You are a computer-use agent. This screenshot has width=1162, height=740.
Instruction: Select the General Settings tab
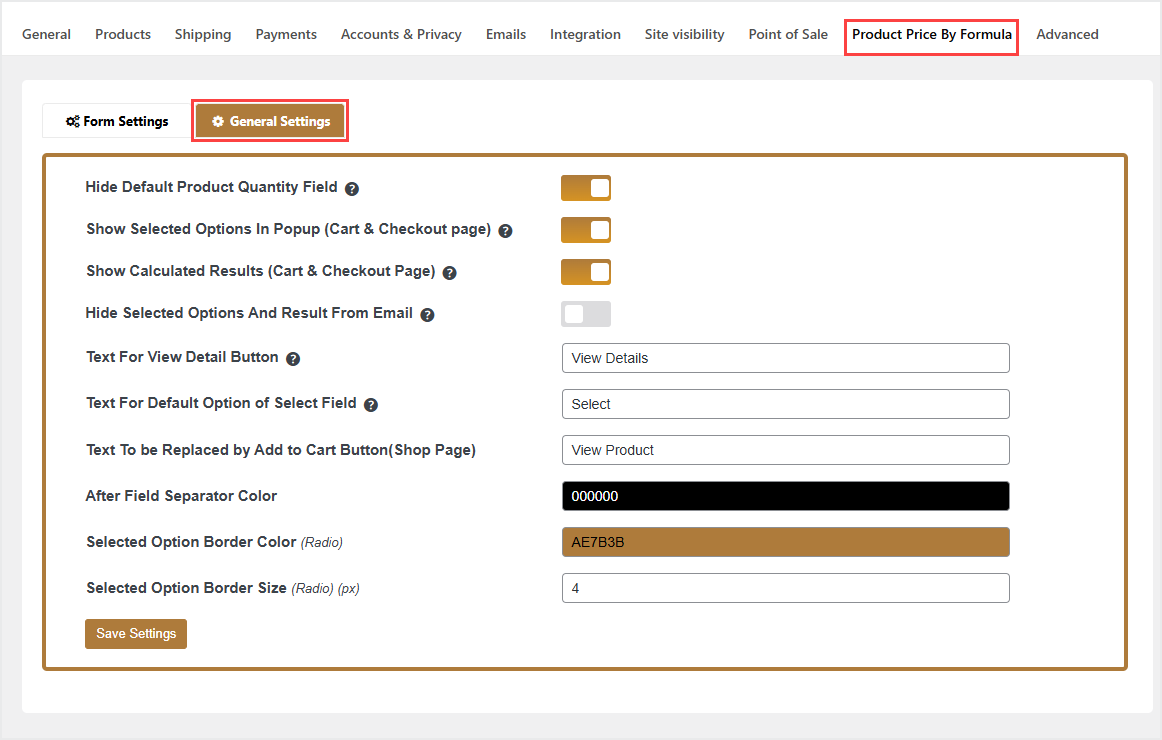point(270,121)
